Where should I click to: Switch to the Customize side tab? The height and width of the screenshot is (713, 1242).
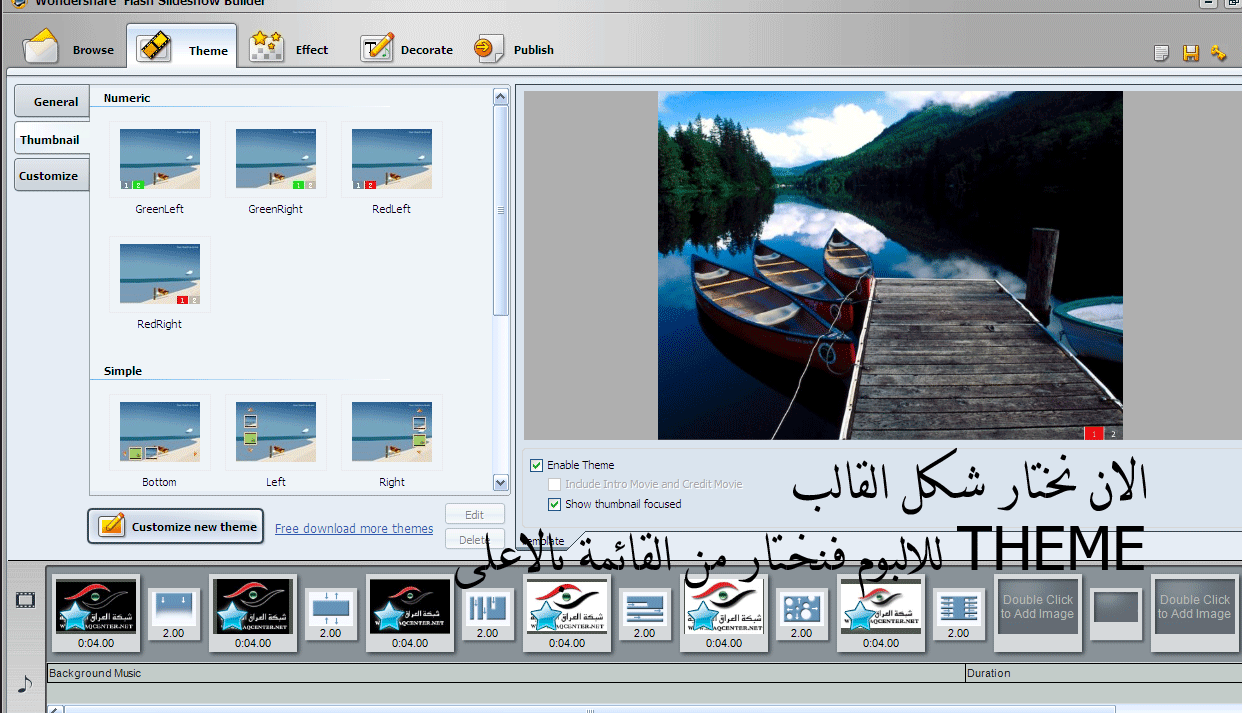51,176
